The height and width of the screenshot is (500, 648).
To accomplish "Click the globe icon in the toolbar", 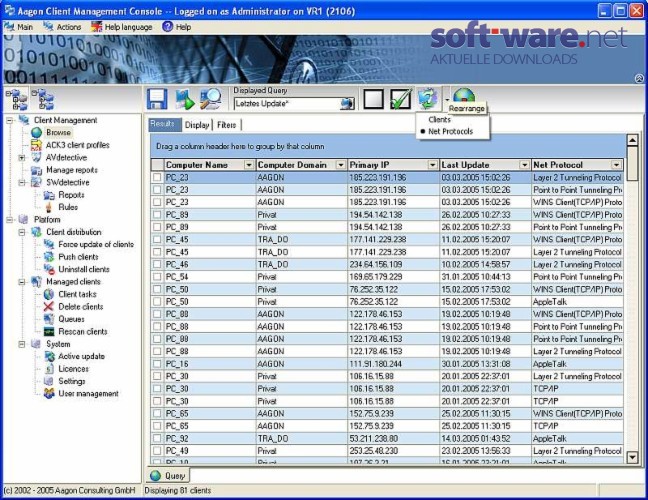I will [x=465, y=96].
